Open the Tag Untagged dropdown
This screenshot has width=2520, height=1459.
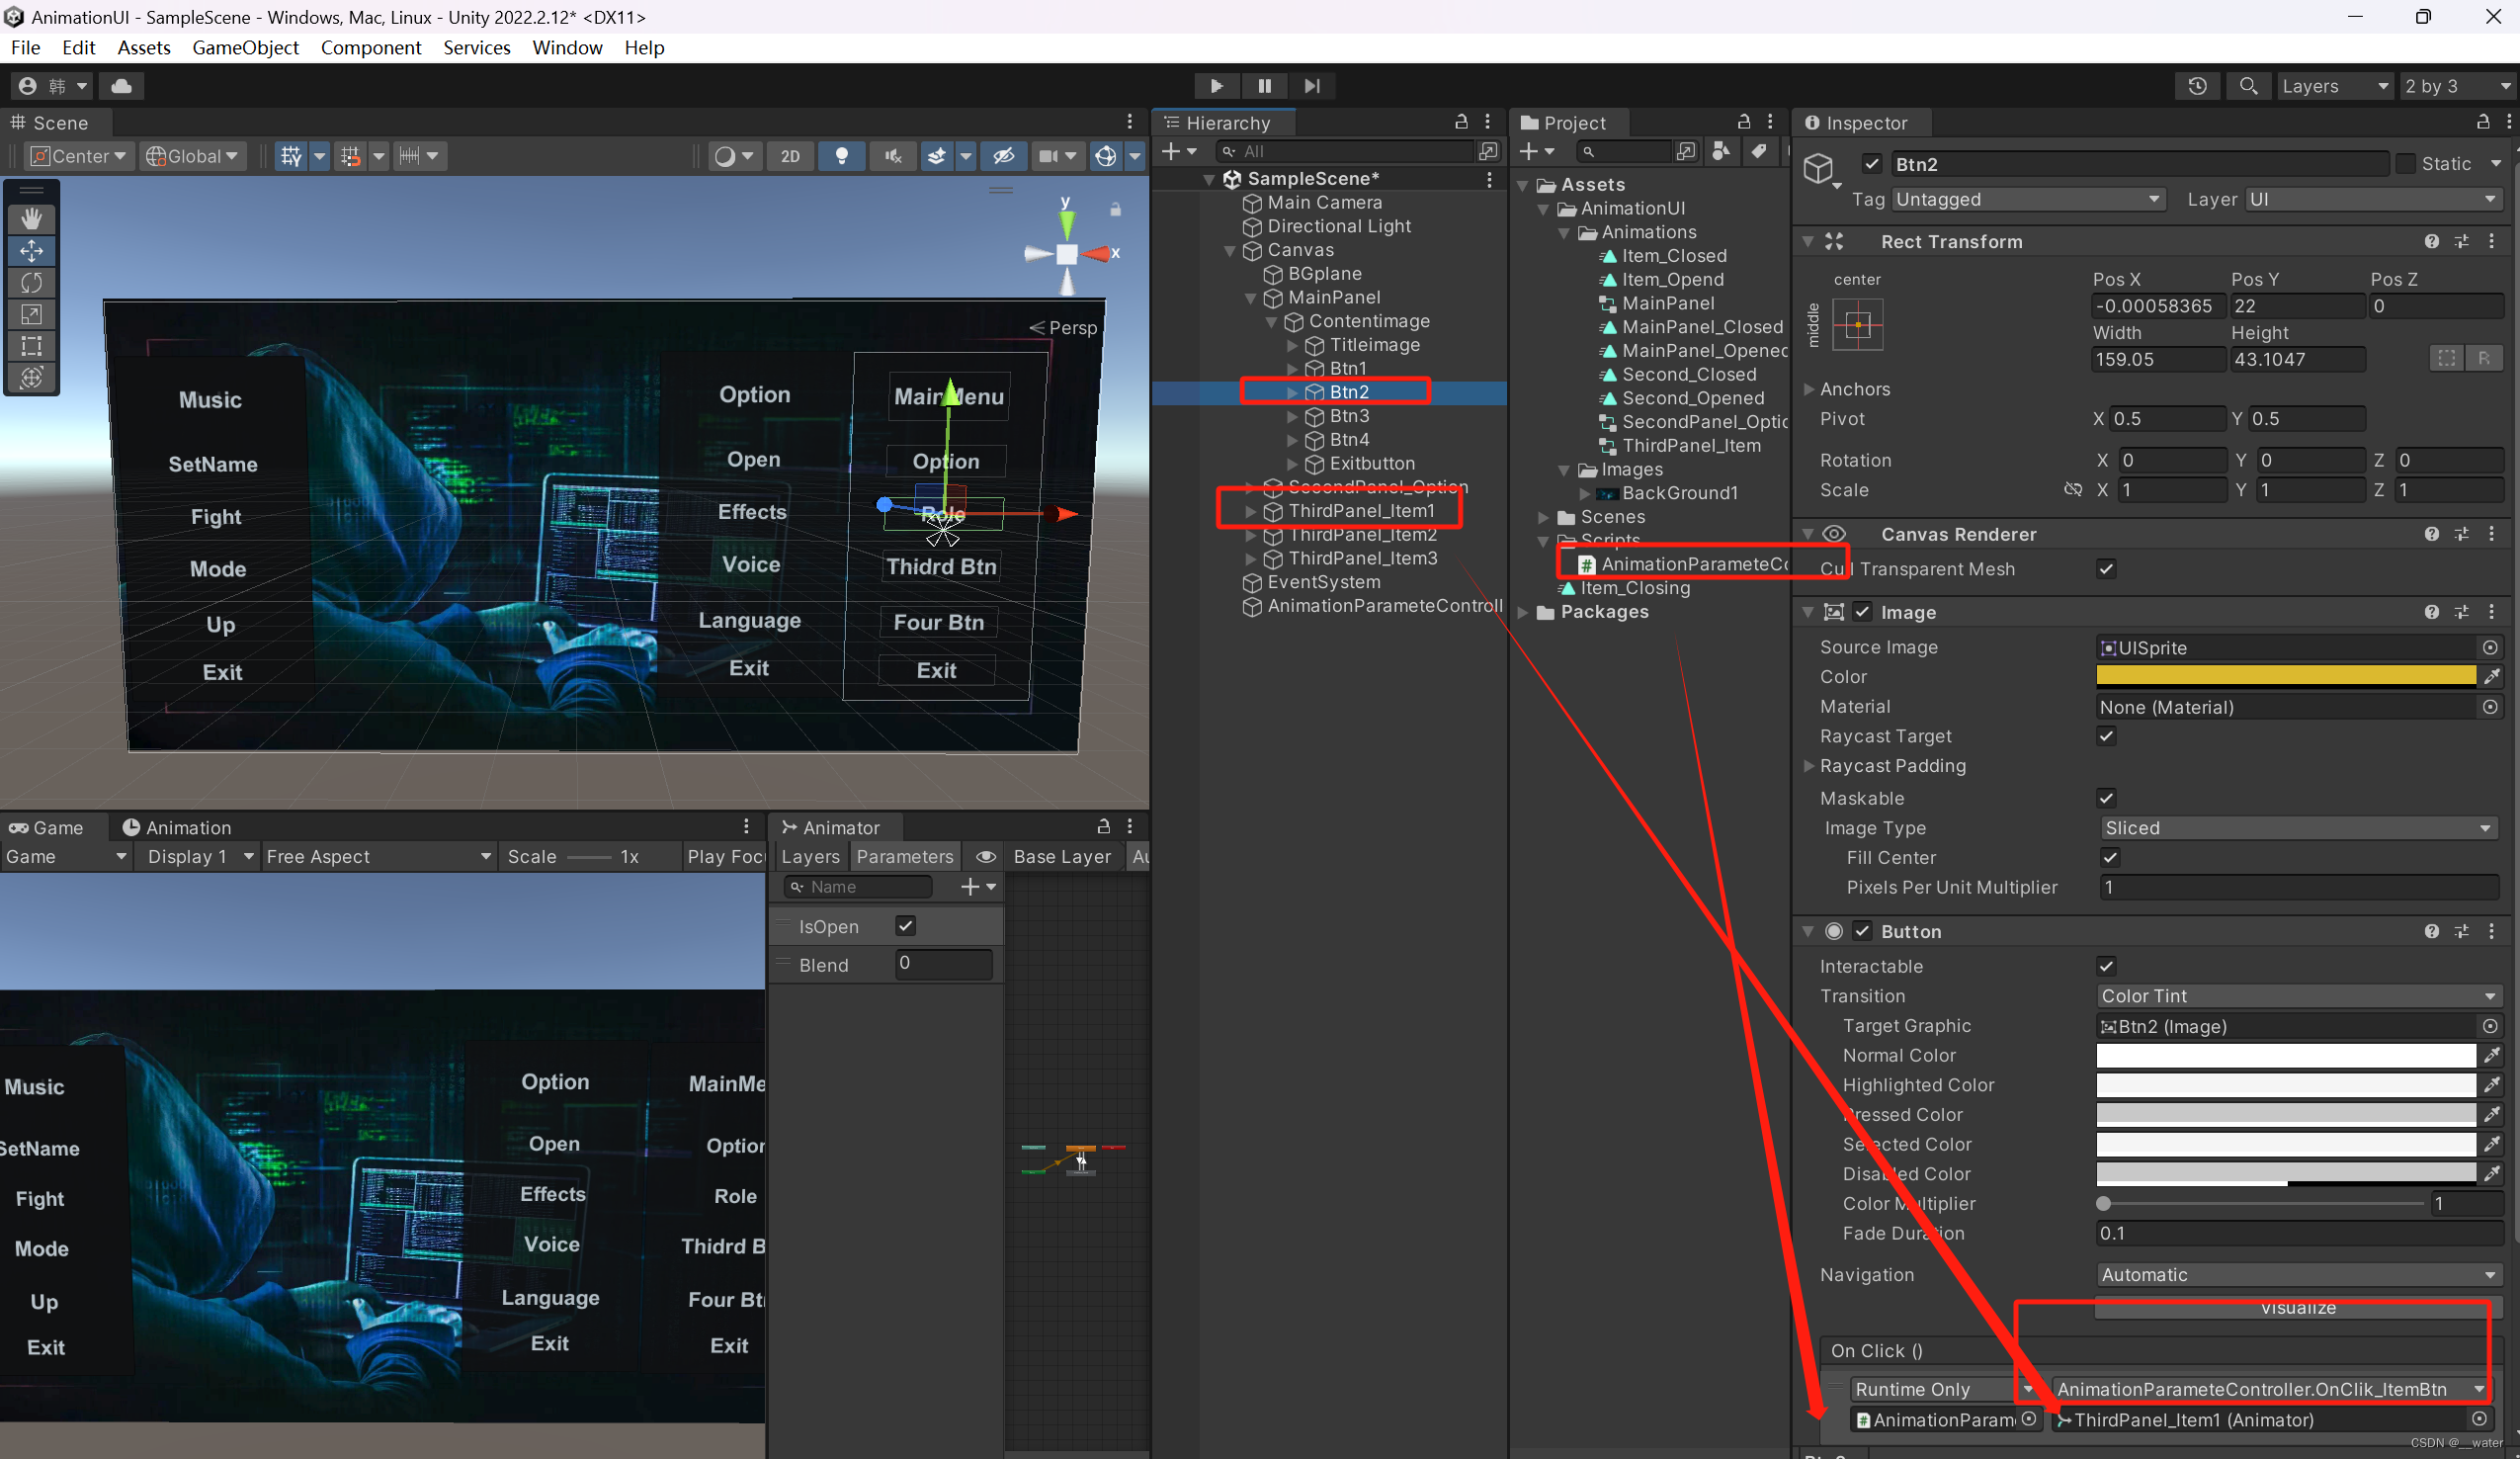click(x=2028, y=199)
